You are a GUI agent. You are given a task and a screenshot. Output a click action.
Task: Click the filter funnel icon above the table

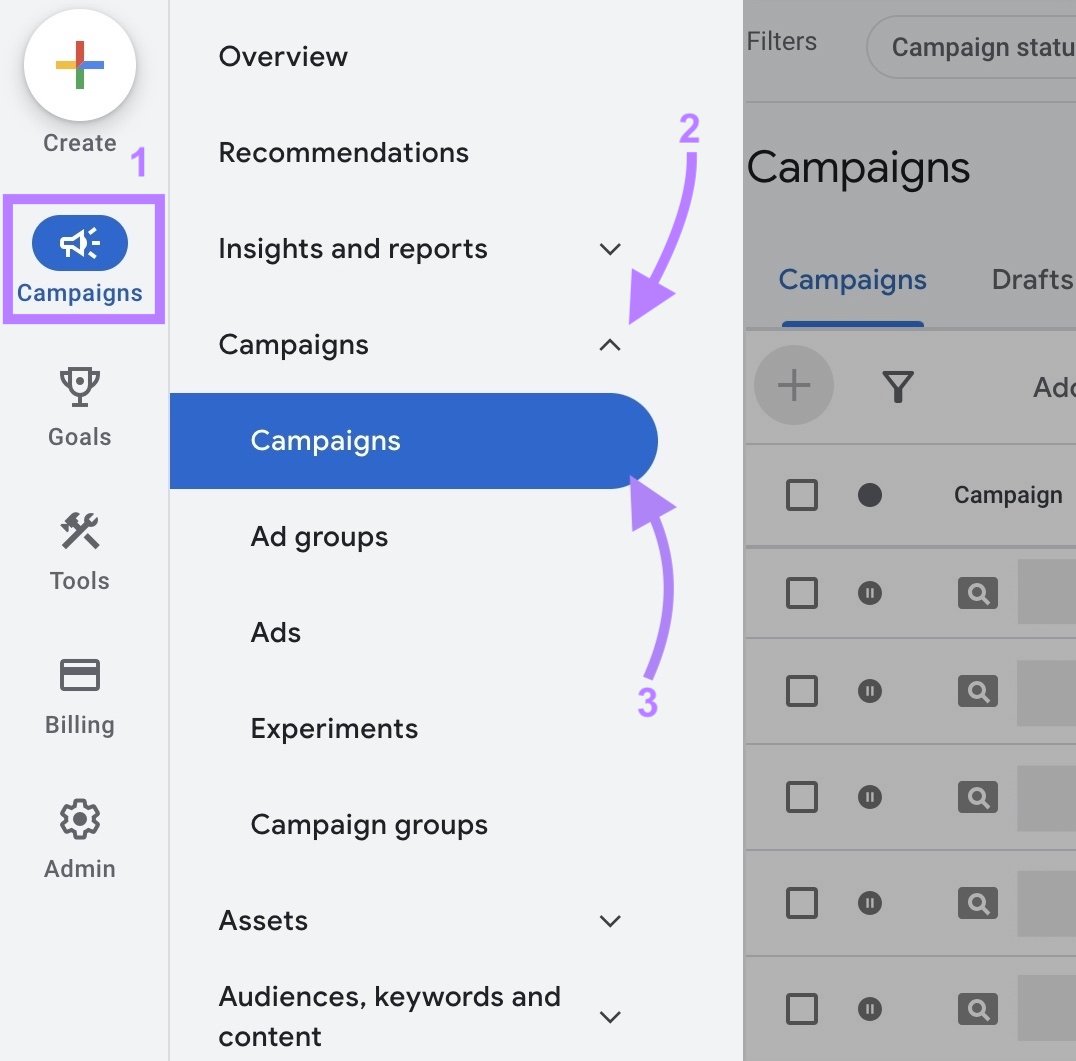897,386
